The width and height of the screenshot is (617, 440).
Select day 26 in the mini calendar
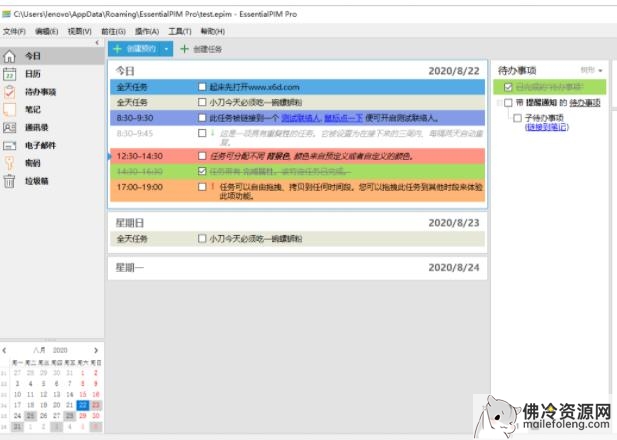[42, 415]
